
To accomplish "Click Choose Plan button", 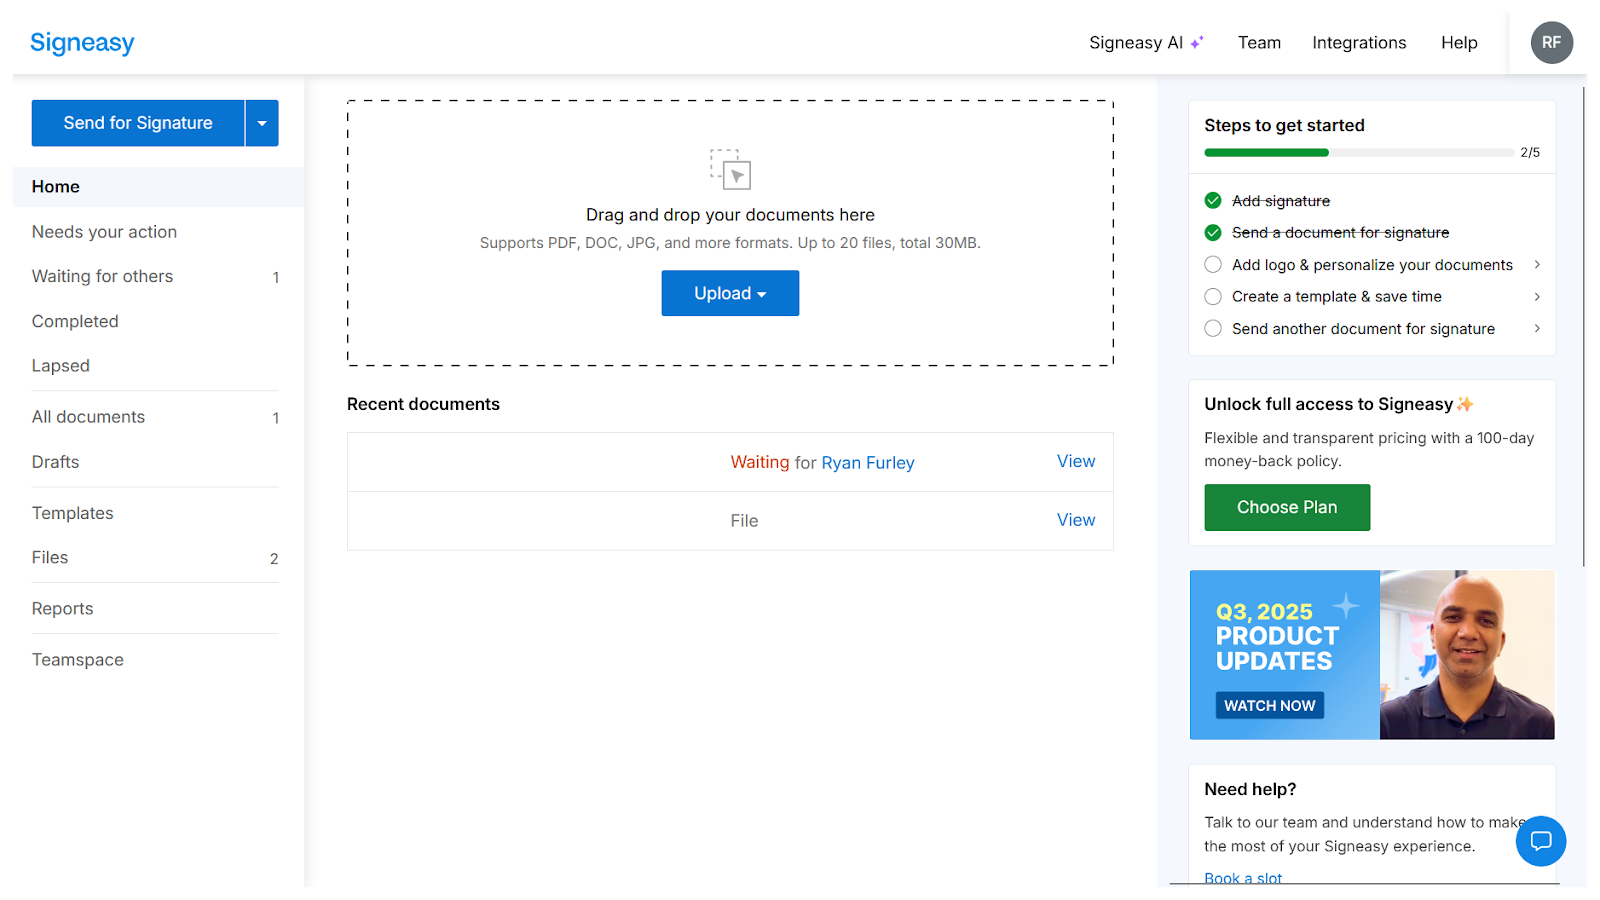I will tap(1287, 507).
